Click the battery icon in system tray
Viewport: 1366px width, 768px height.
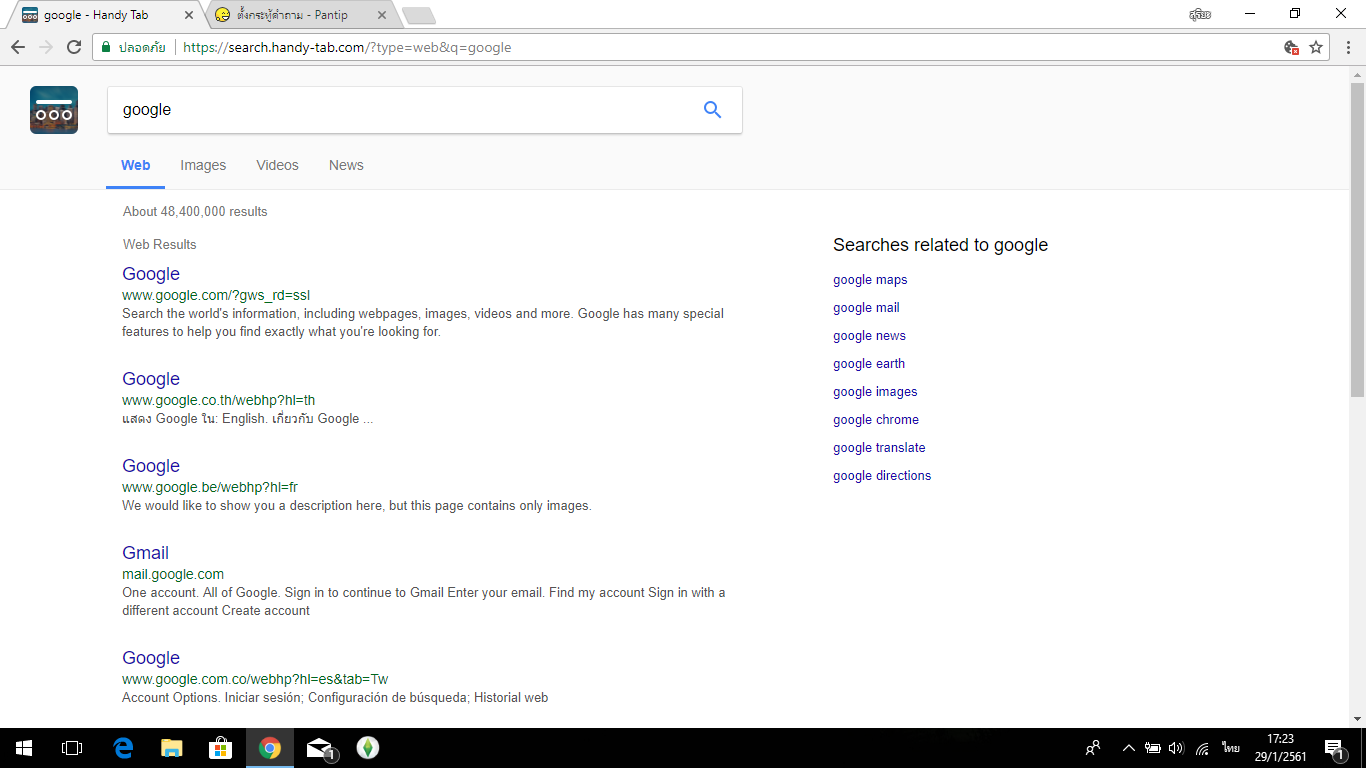(x=1153, y=748)
